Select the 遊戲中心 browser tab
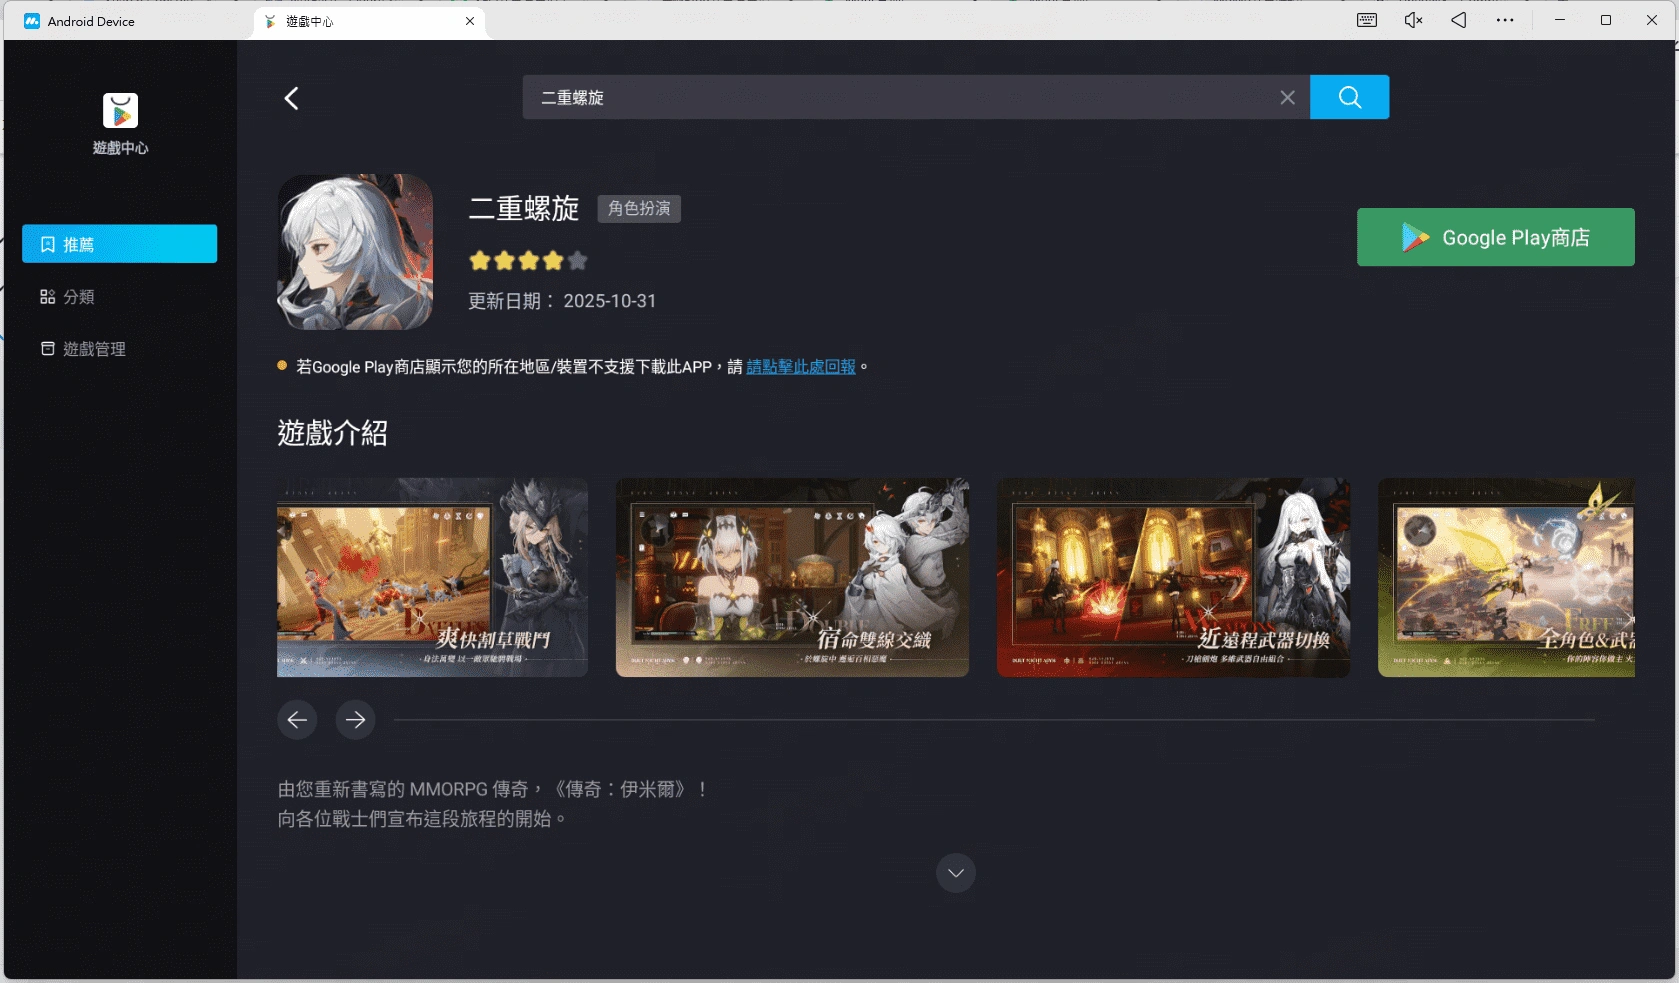The image size is (1679, 983). click(x=310, y=20)
